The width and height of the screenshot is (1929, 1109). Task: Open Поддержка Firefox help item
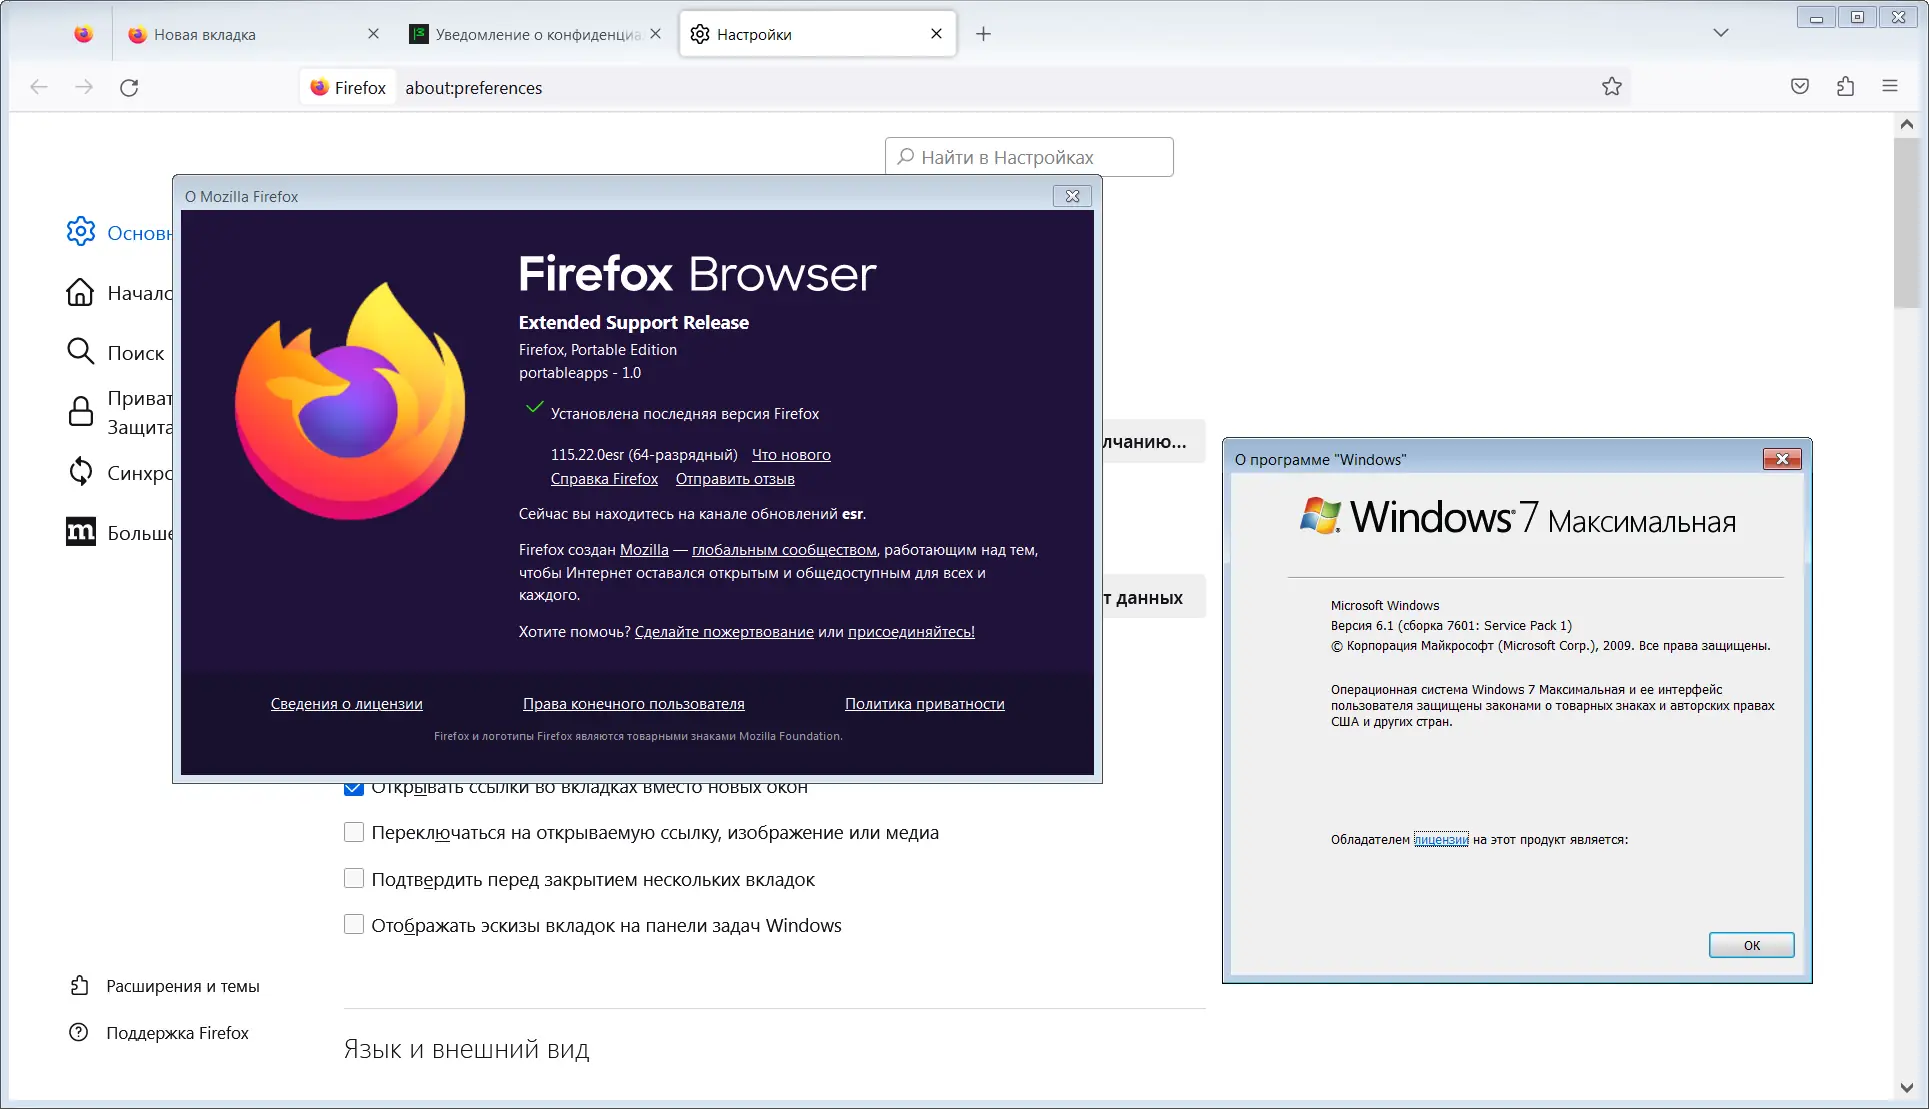[177, 1033]
